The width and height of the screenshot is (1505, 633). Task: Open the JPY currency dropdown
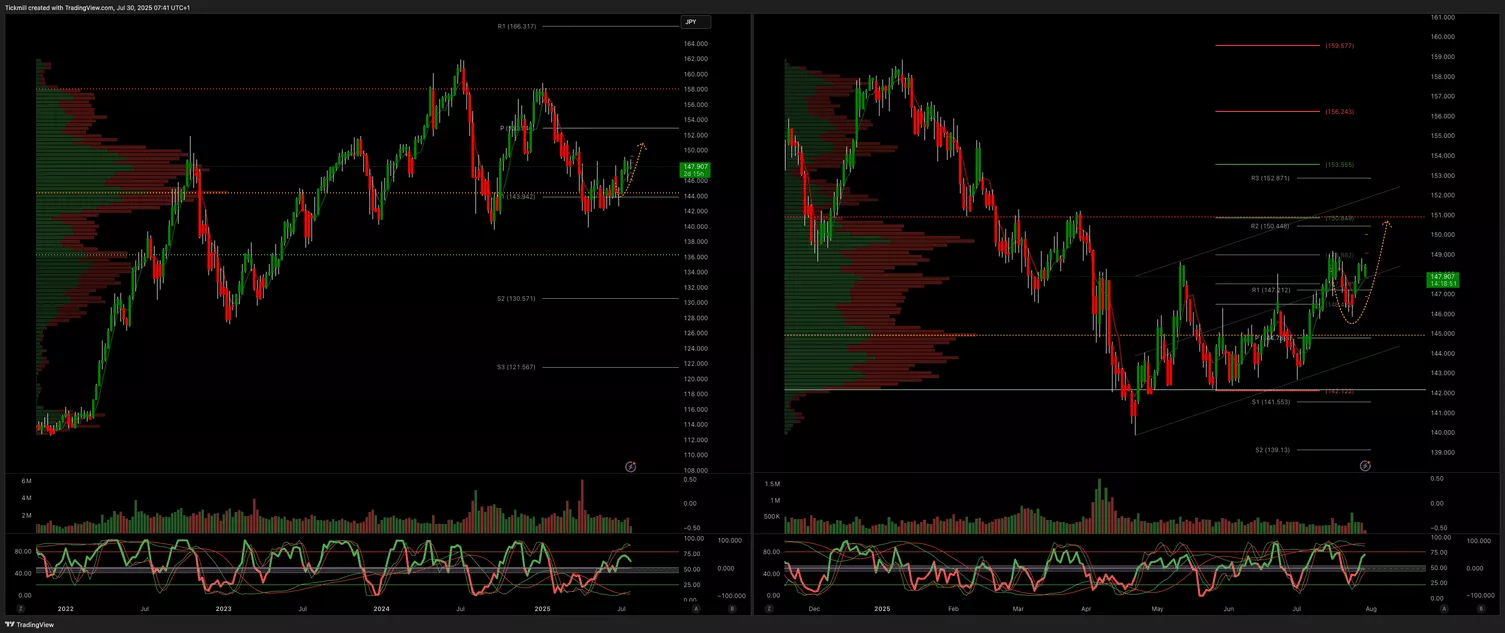point(695,22)
